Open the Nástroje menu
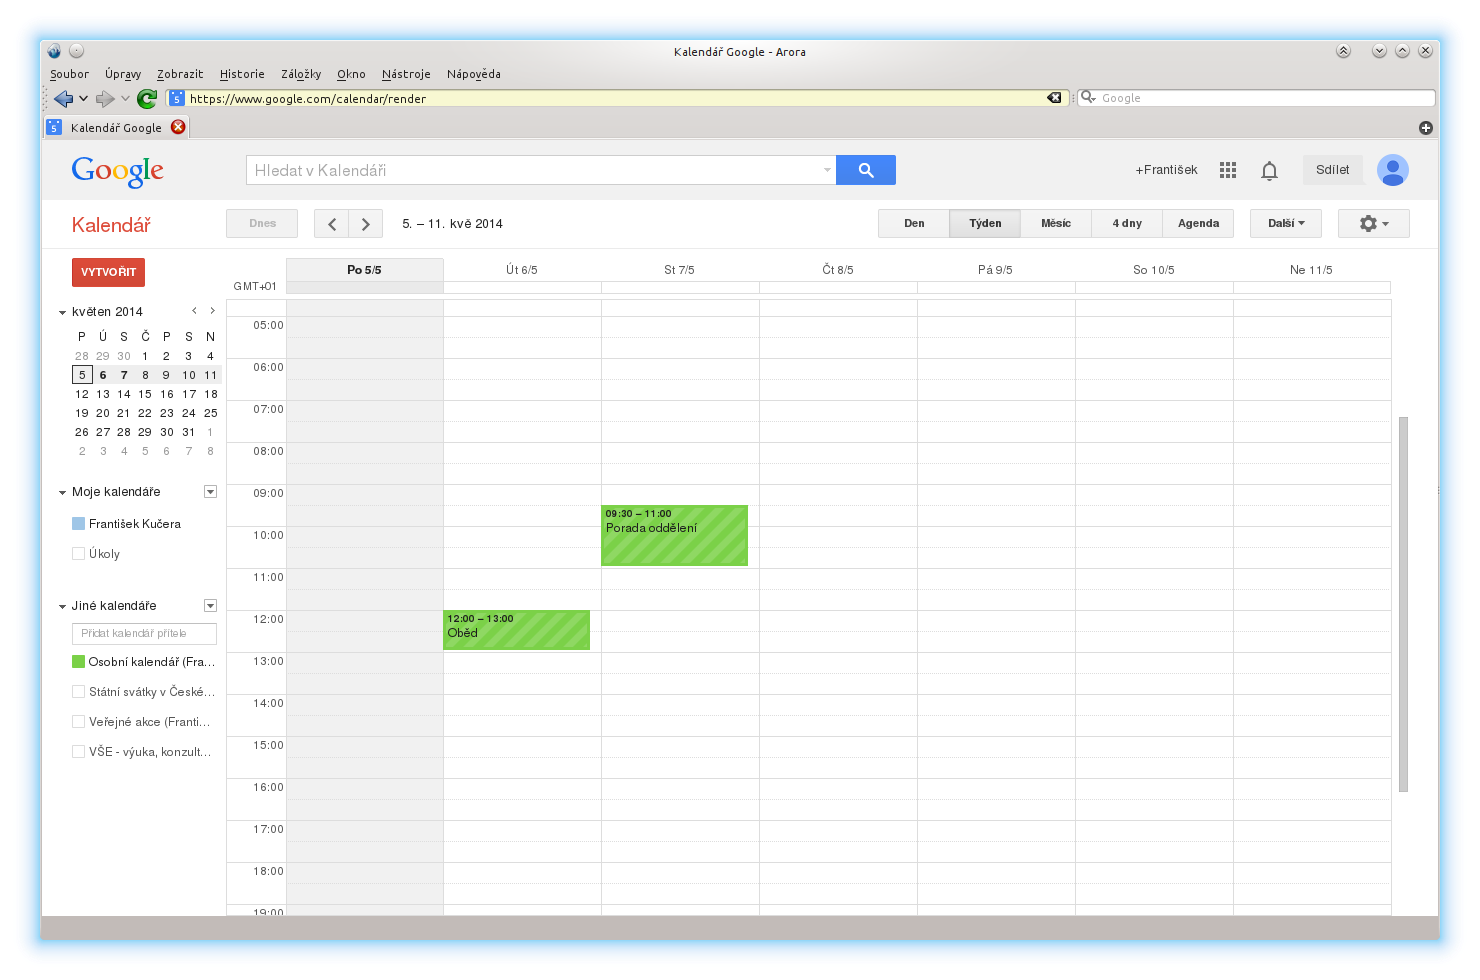1480x980 pixels. click(406, 74)
